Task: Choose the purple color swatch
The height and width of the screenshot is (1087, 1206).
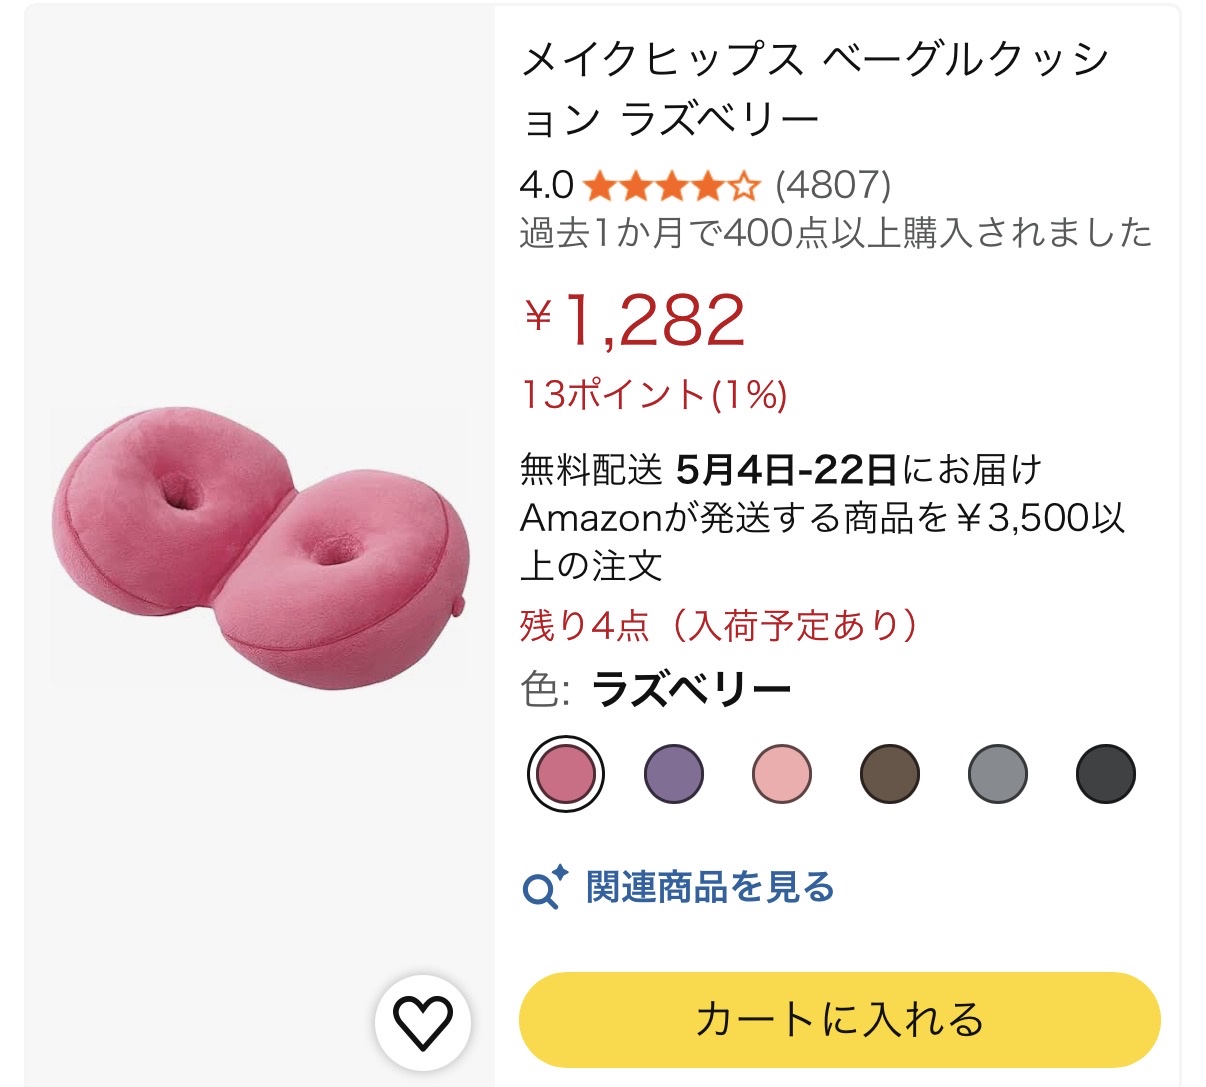Action: [674, 774]
